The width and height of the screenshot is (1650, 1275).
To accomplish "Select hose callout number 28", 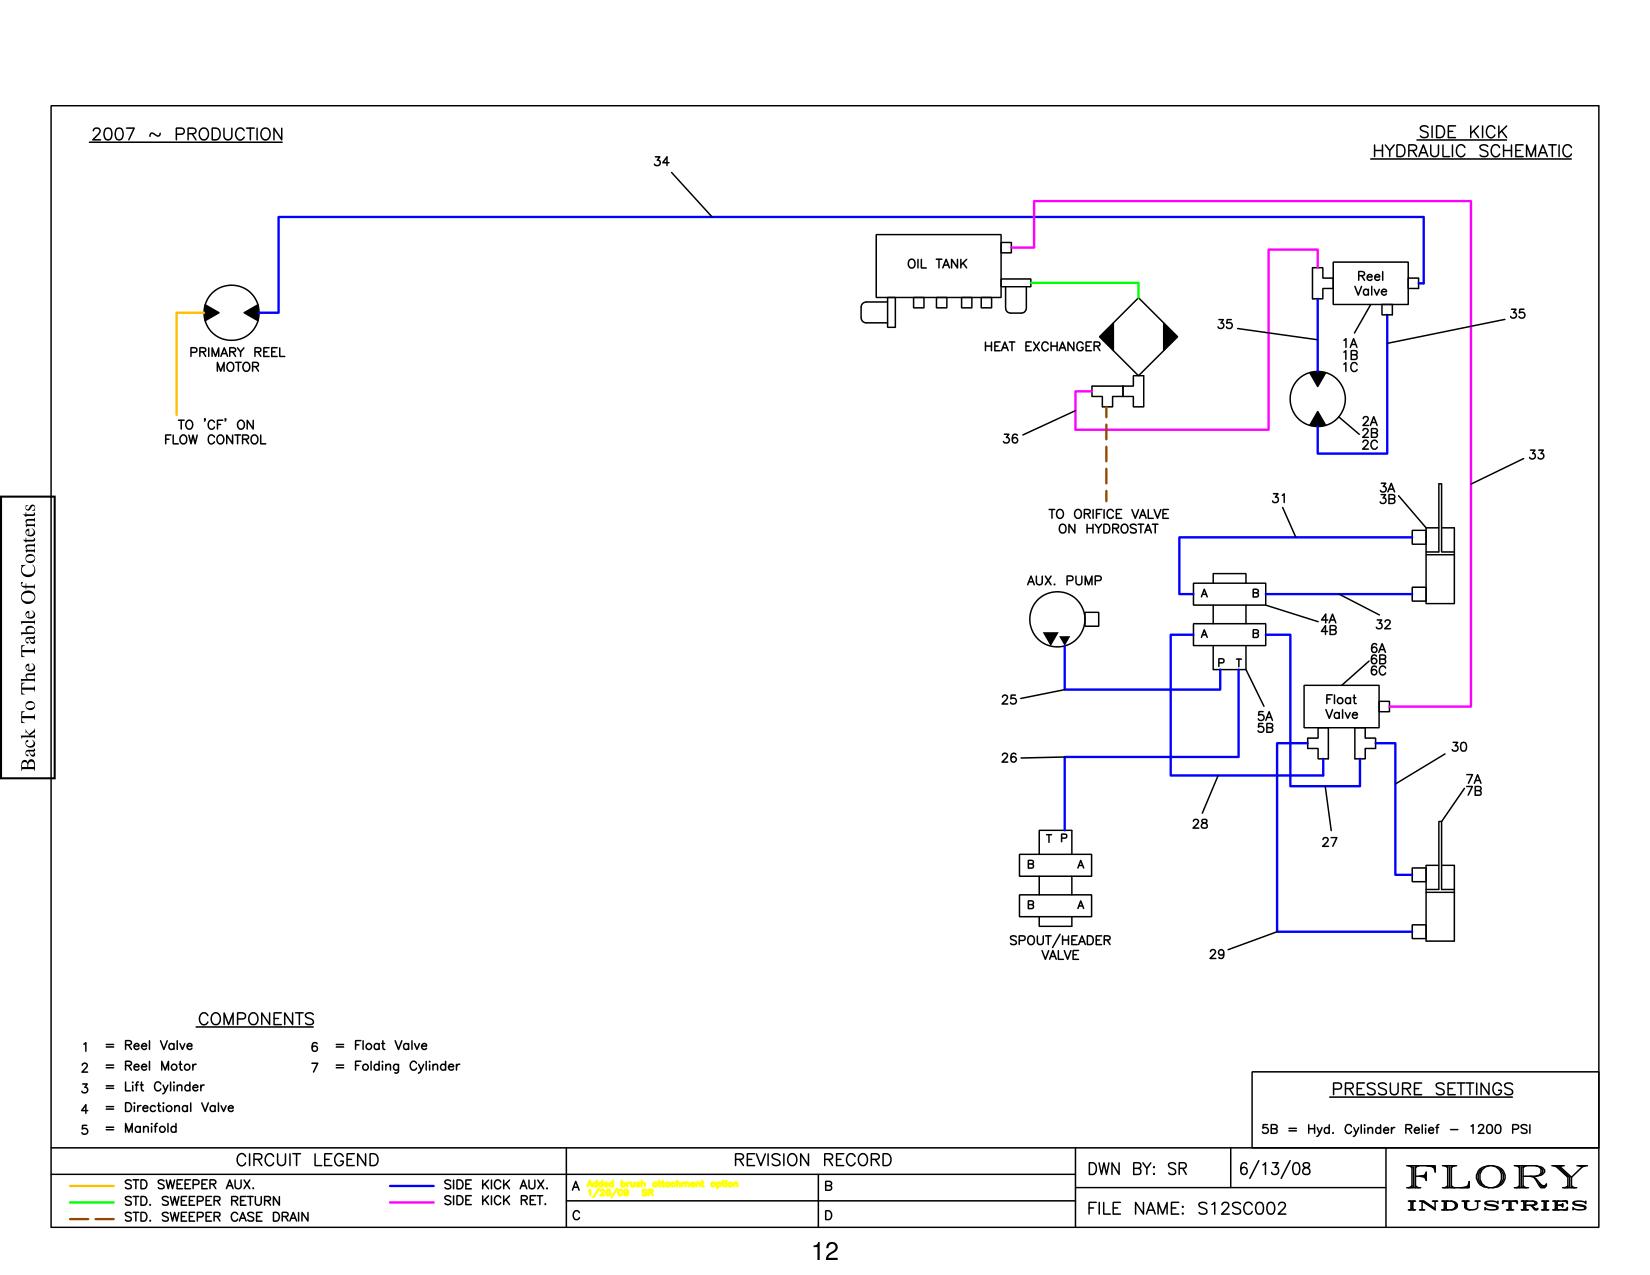I will coord(1200,824).
